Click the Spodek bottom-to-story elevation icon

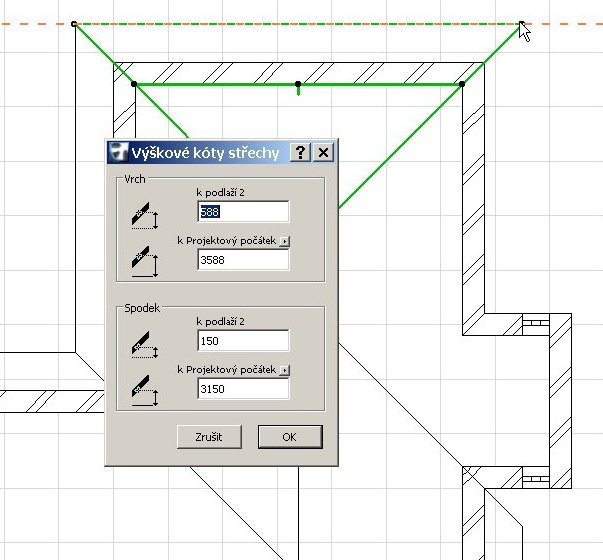pyautogui.click(x=145, y=345)
